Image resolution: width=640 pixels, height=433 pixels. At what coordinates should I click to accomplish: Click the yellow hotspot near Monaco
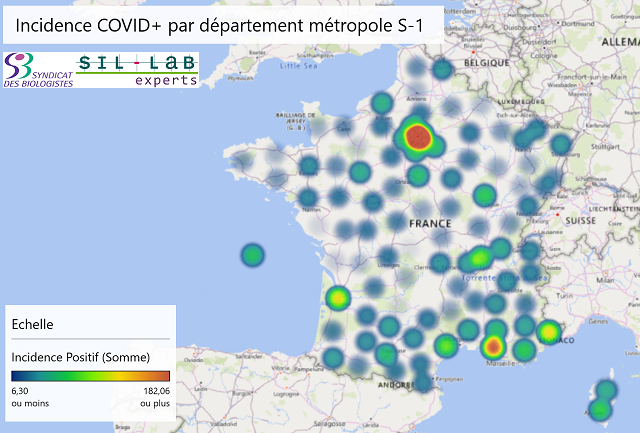coord(547,331)
